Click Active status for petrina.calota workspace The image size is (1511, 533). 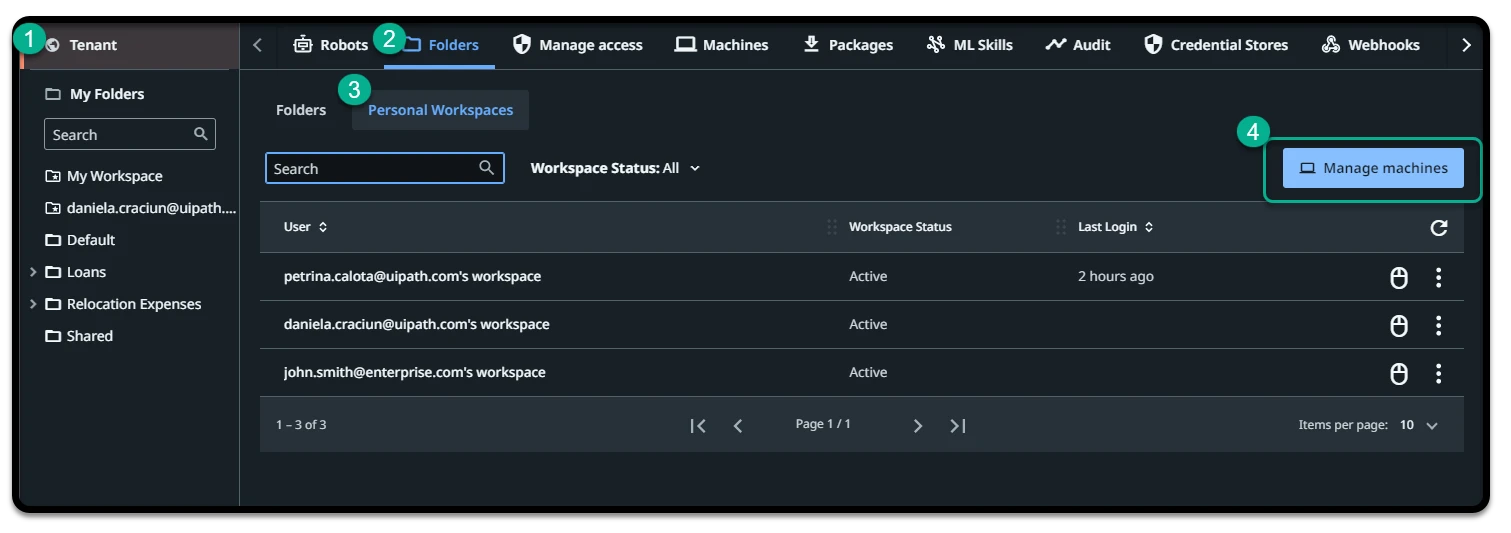point(868,276)
